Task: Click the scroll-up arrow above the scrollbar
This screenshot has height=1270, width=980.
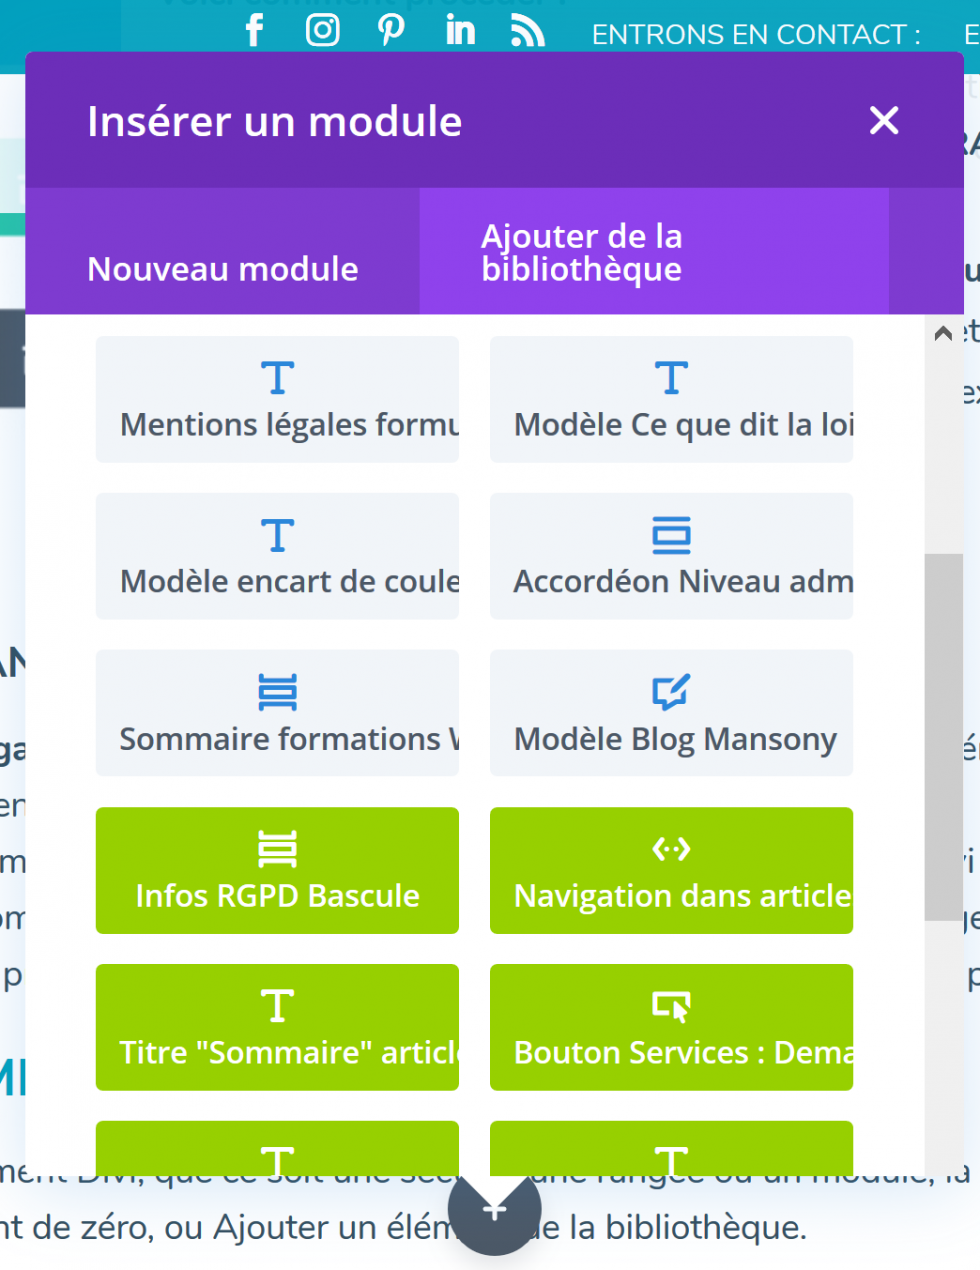Action: click(941, 331)
